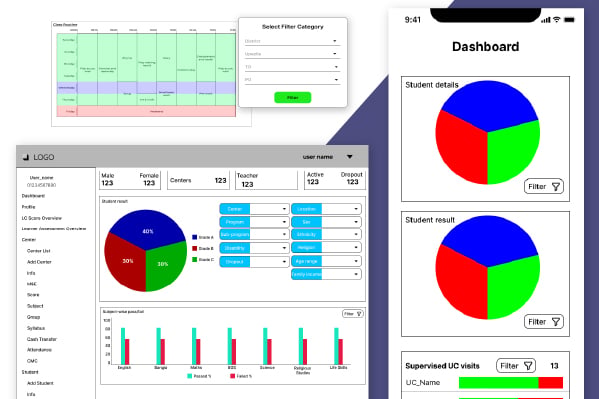Click the mobile Wi-Fi status icon

[x=557, y=19]
